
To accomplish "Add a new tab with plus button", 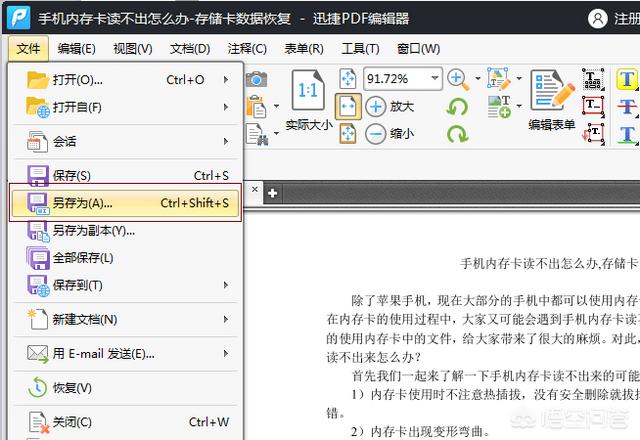I will point(273,193).
